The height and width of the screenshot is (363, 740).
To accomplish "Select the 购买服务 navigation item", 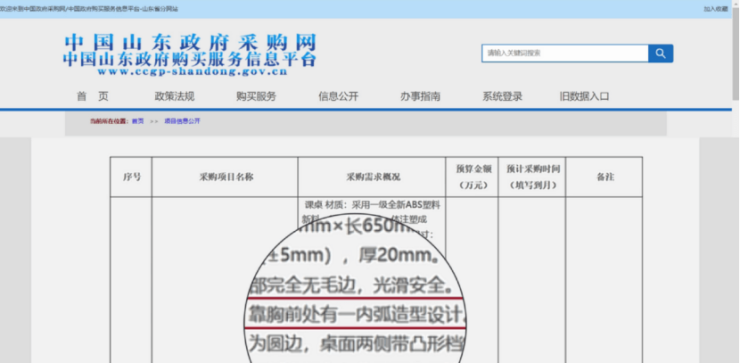I will pos(256,97).
